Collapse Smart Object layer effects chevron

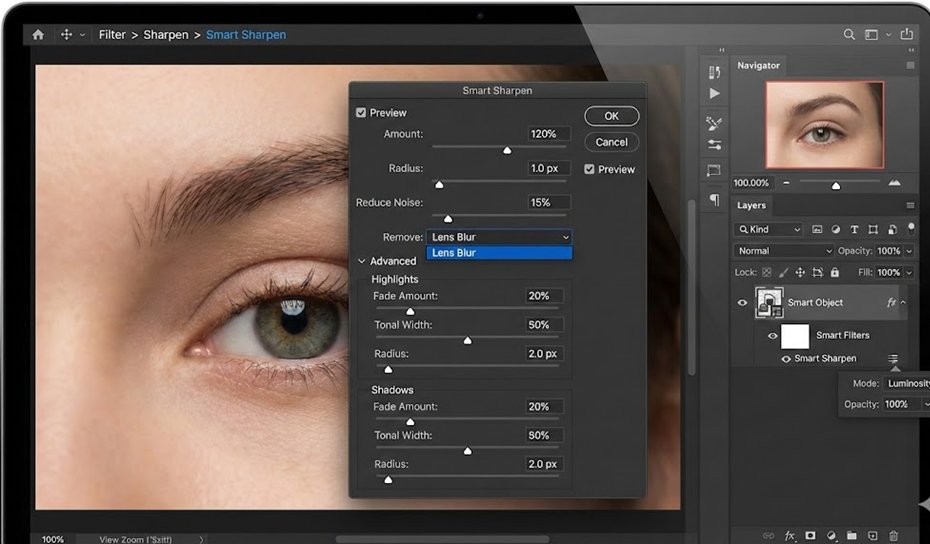click(x=903, y=303)
